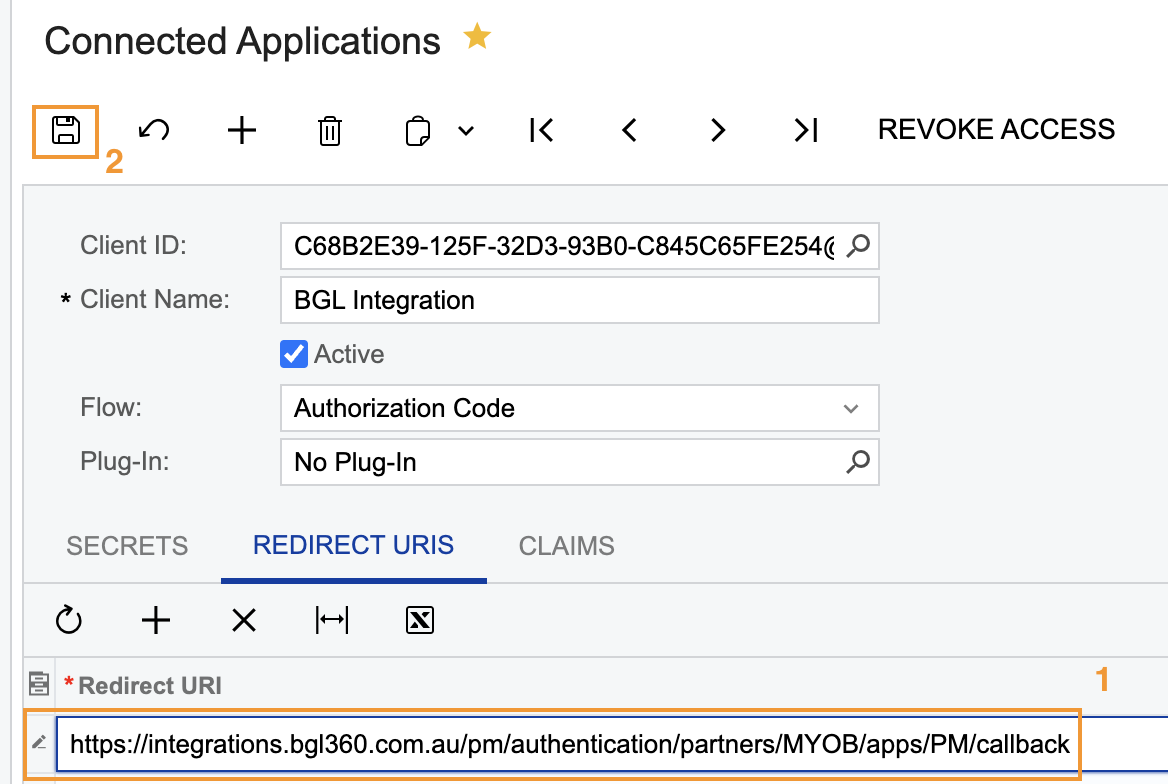The image size is (1168, 784).
Task: Toggle the favorite star next to Connected Applications
Action: click(x=477, y=36)
